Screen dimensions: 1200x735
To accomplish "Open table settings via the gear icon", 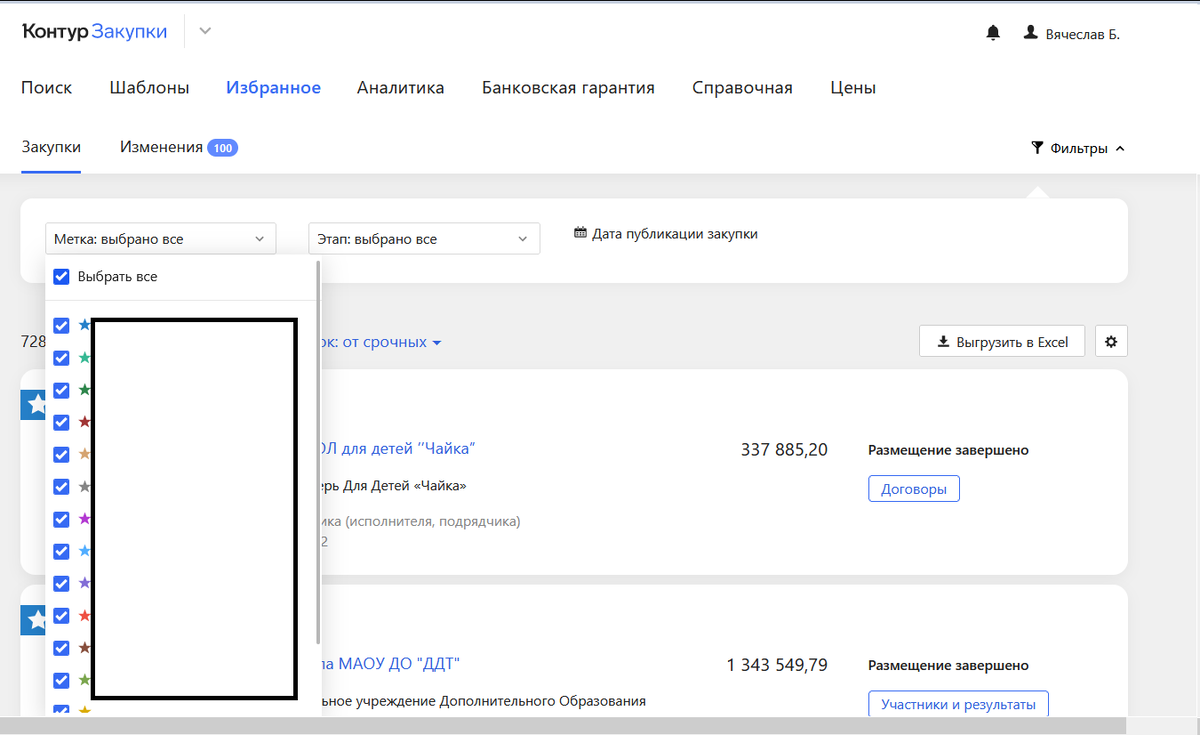I will click(1111, 341).
